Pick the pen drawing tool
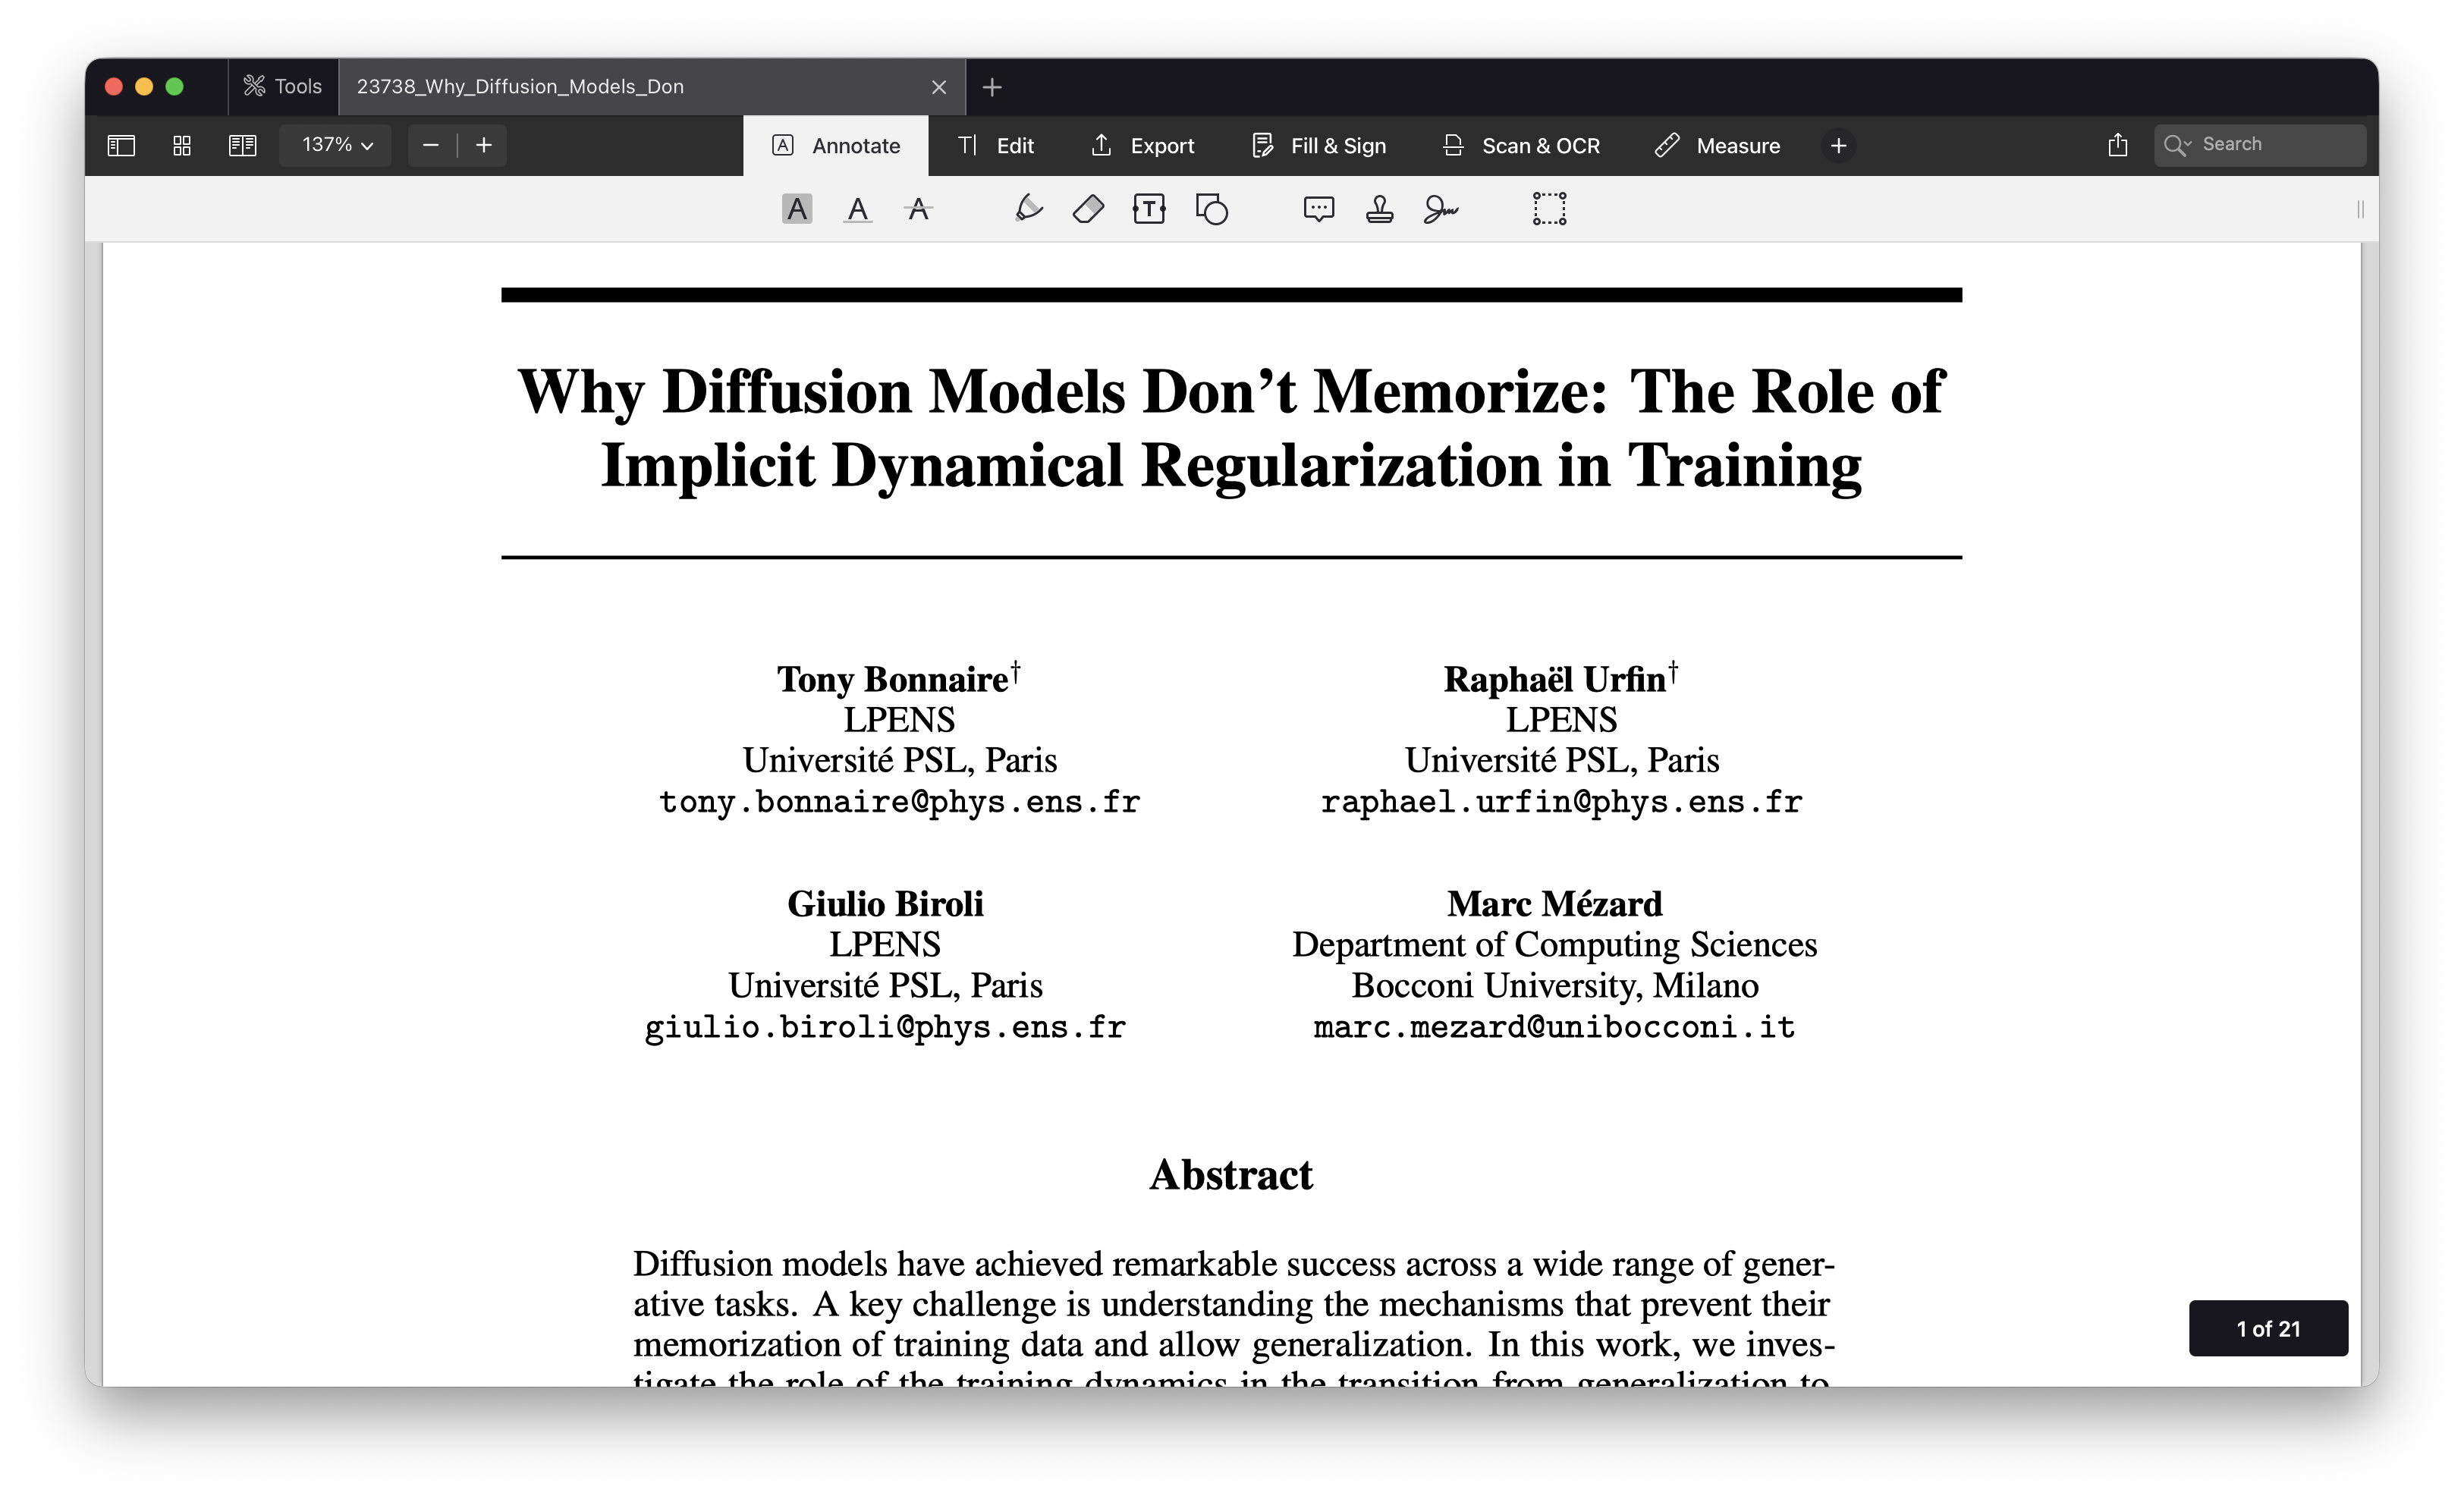 pyautogui.click(x=1028, y=209)
